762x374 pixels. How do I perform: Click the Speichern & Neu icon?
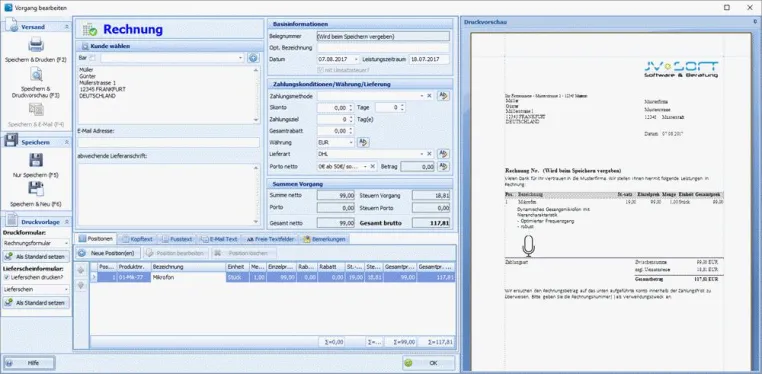(x=36, y=189)
